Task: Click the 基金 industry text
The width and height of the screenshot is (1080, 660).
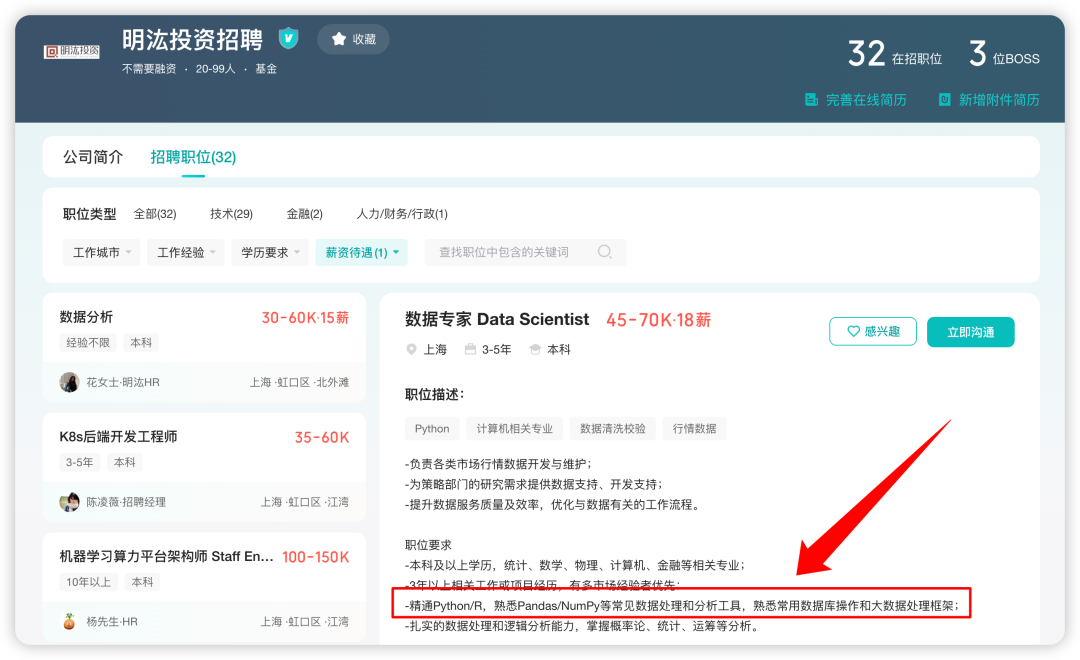Action: coord(266,69)
